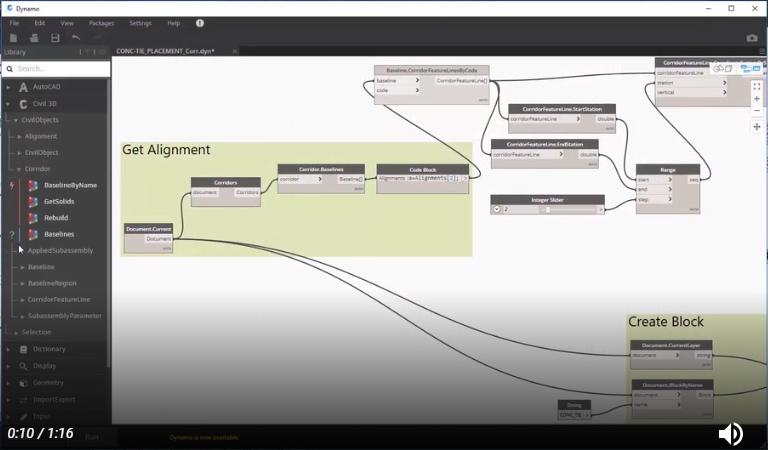
Task: Expand the Integer Slider options chevron
Action: [497, 209]
